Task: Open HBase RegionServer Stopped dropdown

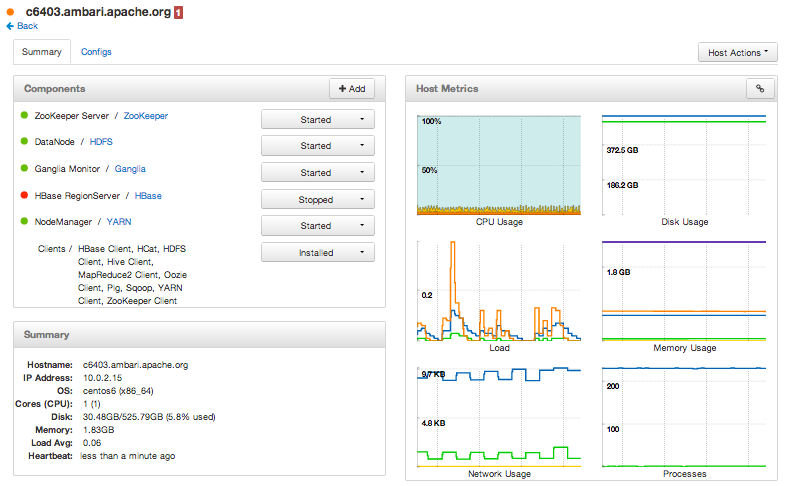Action: pos(317,199)
